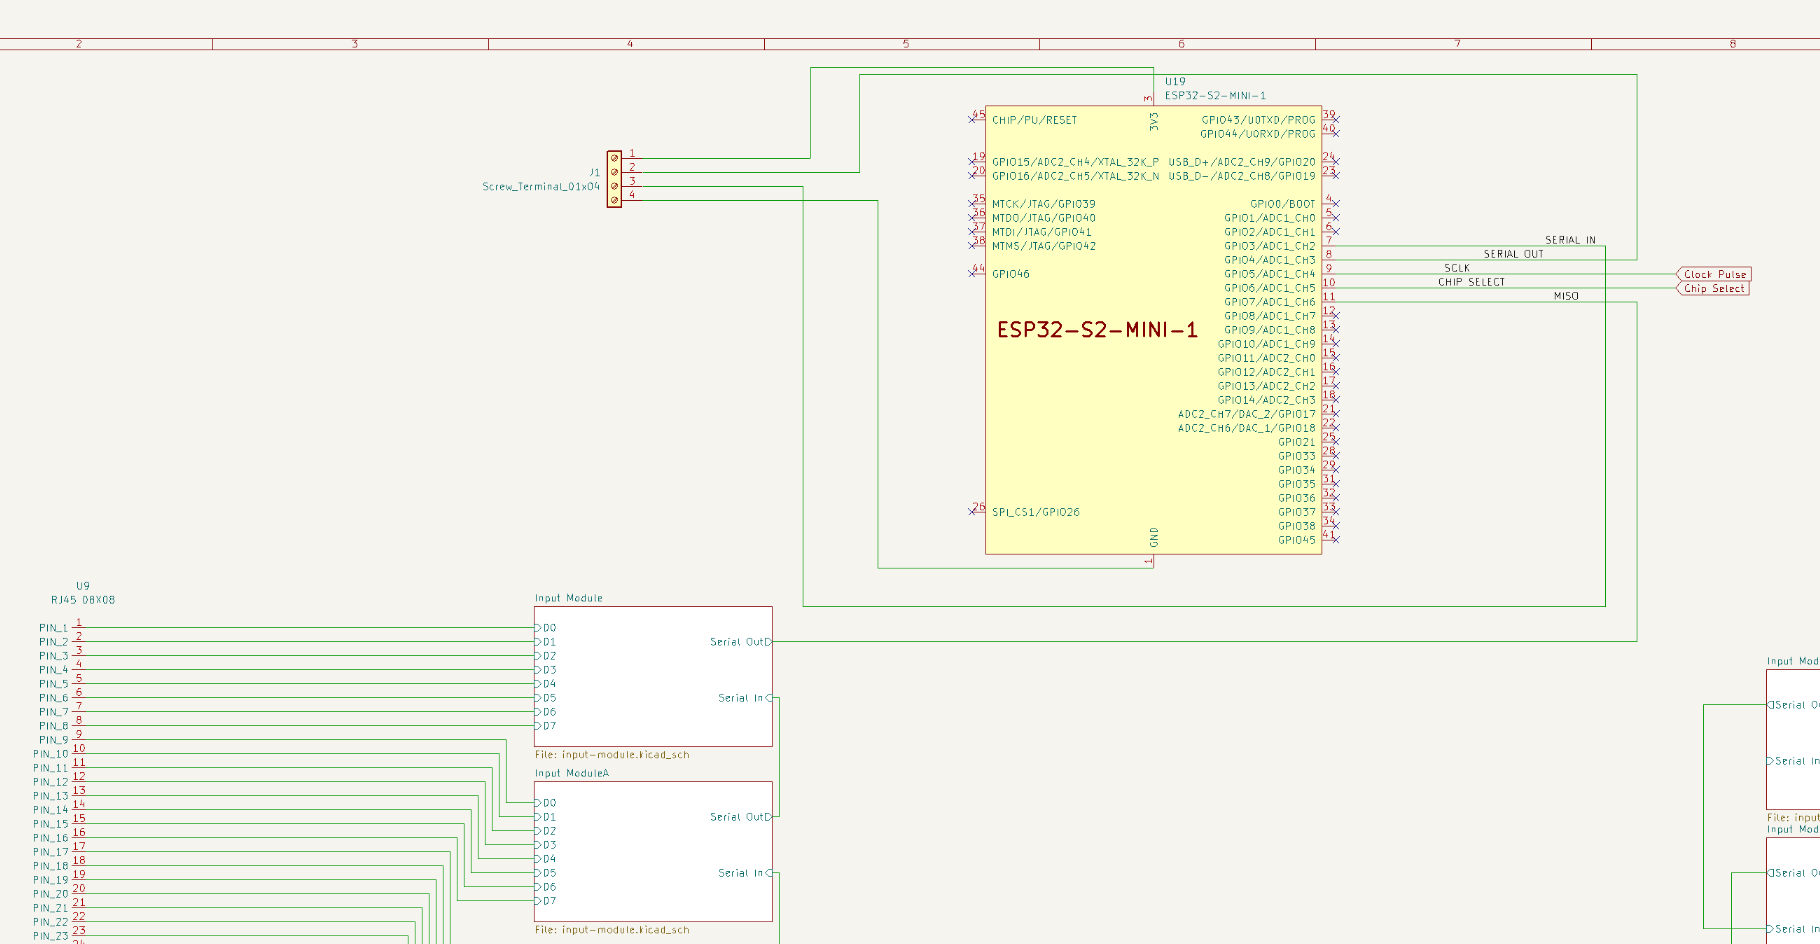Click the Screw_Terminal_01x04 value text
The image size is (1820, 944).
pyautogui.click(x=541, y=187)
